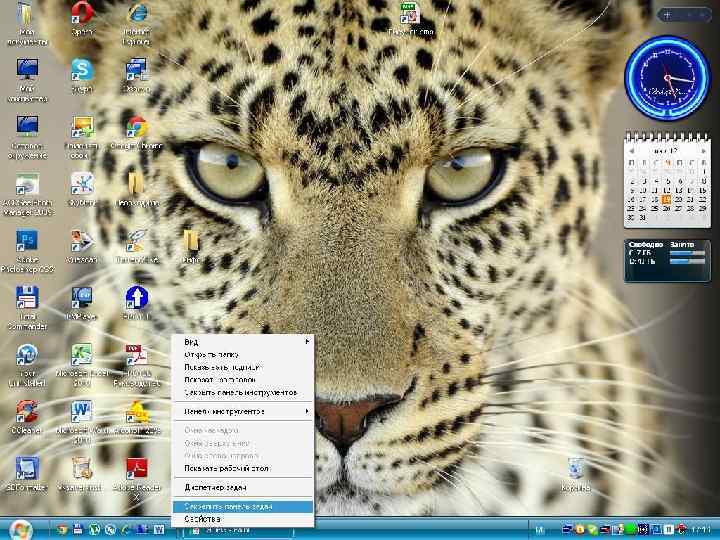Launch Chrome from the quick launch bar
Image resolution: width=720 pixels, height=540 pixels.
click(x=62, y=530)
